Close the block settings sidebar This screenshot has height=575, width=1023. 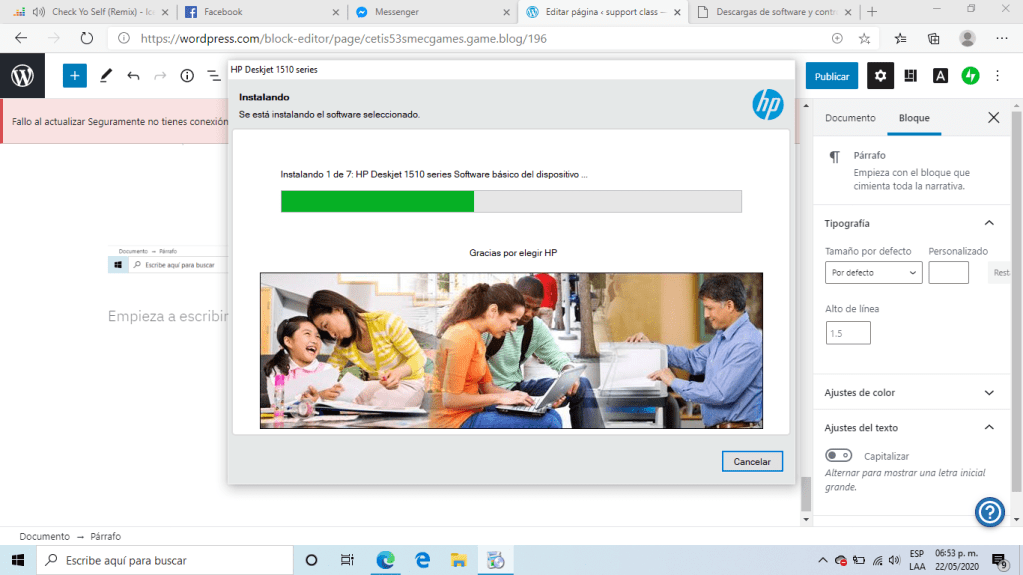(993, 118)
